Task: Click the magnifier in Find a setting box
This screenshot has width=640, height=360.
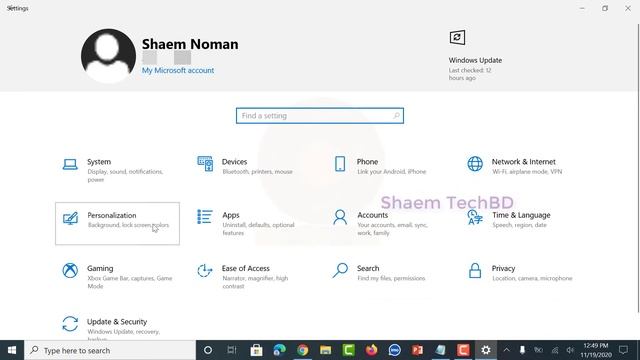Action: (x=396, y=116)
